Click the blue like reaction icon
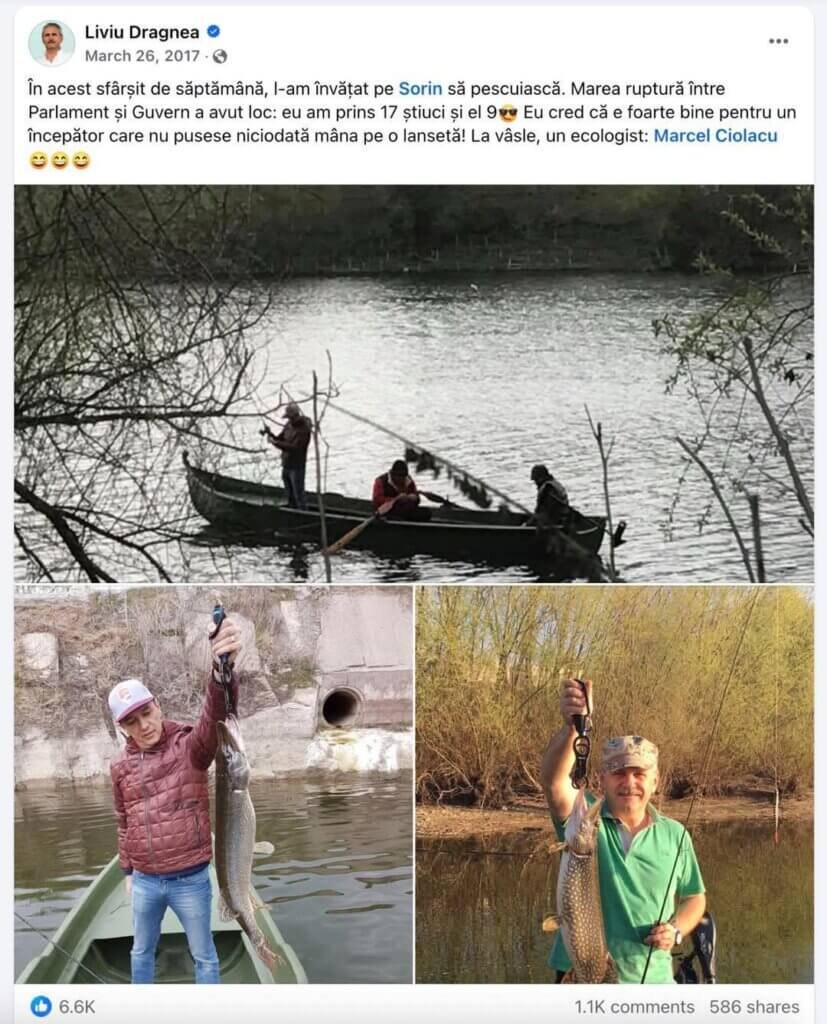This screenshot has height=1024, width=827. click(x=41, y=1006)
